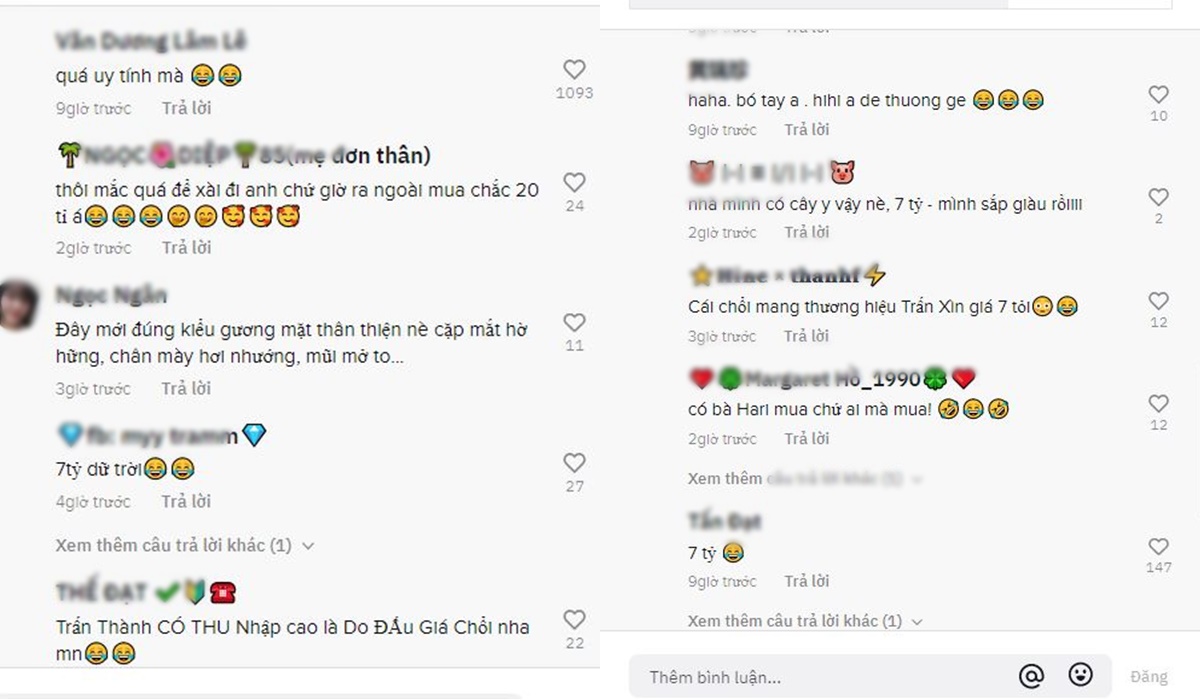The width and height of the screenshot is (1200, 700).
Task: Expand more replies under the '7 tỷ' comment
Action: 805,621
